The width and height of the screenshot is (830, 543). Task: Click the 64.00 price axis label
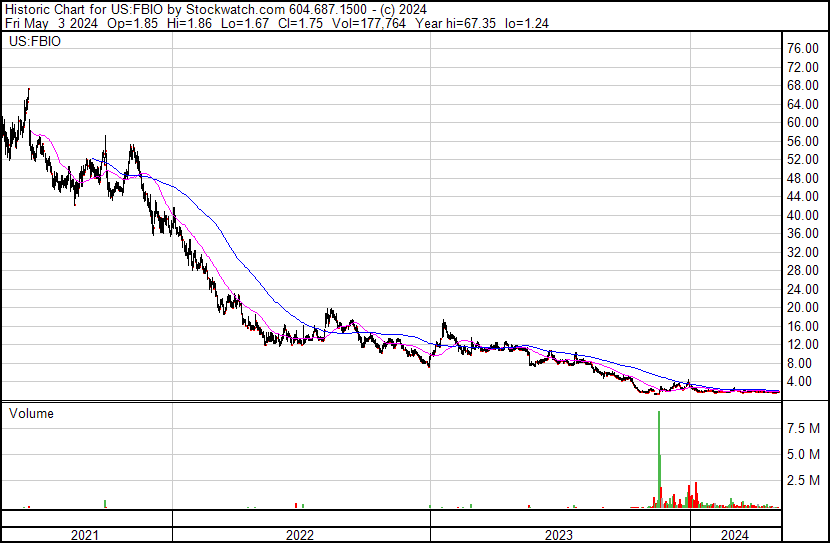click(803, 104)
